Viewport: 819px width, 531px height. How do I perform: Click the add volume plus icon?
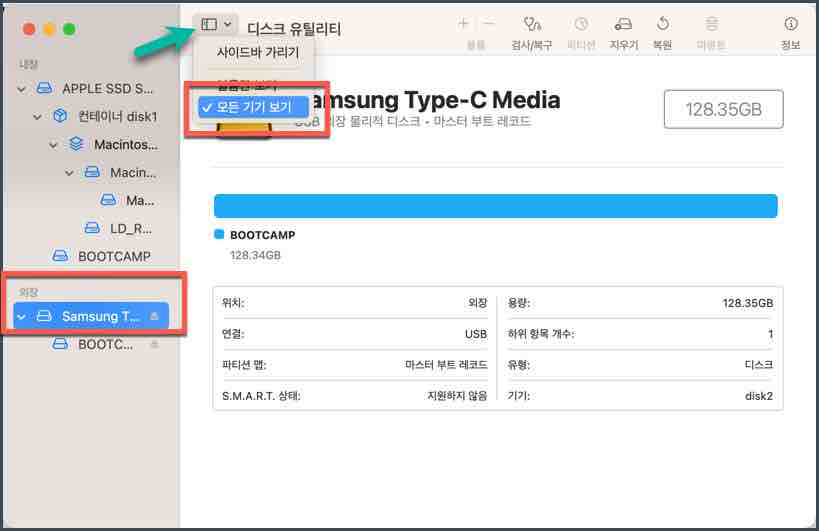tap(463, 23)
